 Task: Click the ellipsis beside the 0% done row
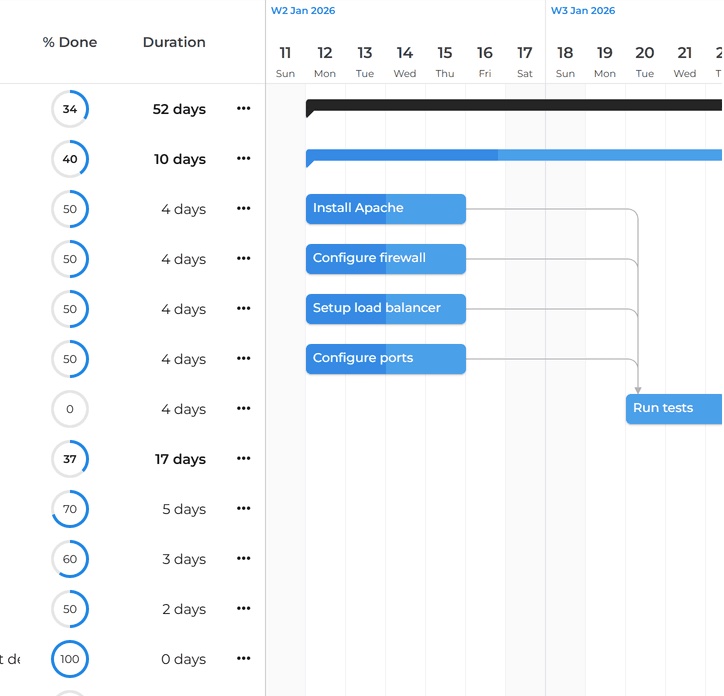coord(243,408)
